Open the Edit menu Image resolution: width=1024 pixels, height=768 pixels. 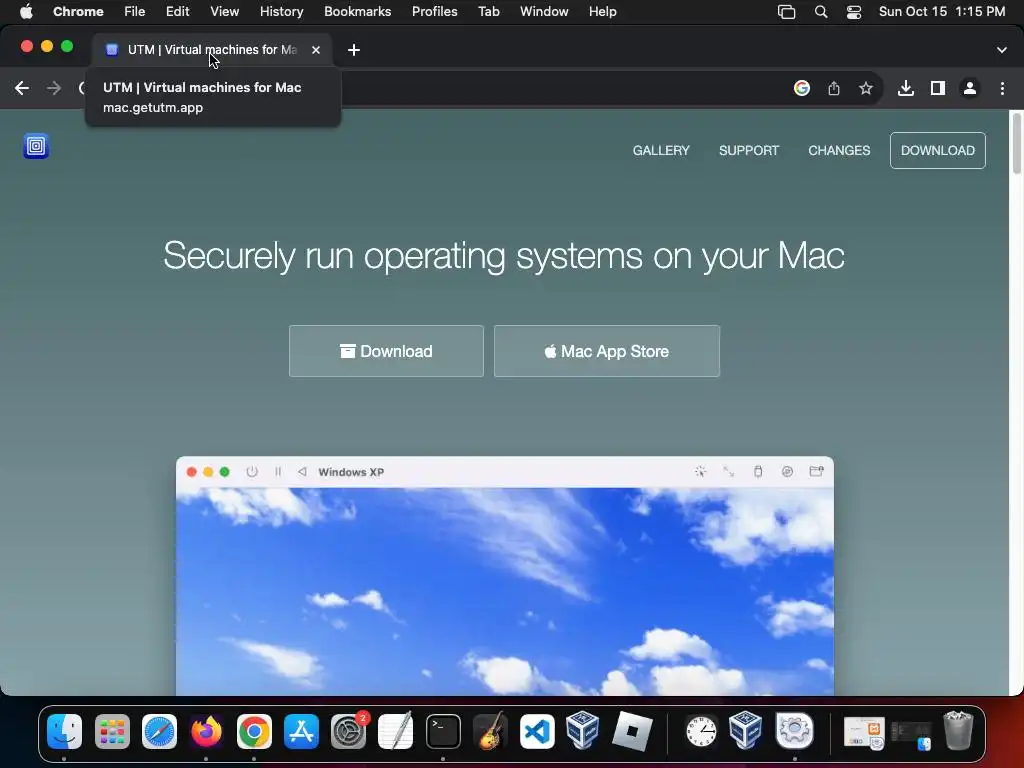178,12
